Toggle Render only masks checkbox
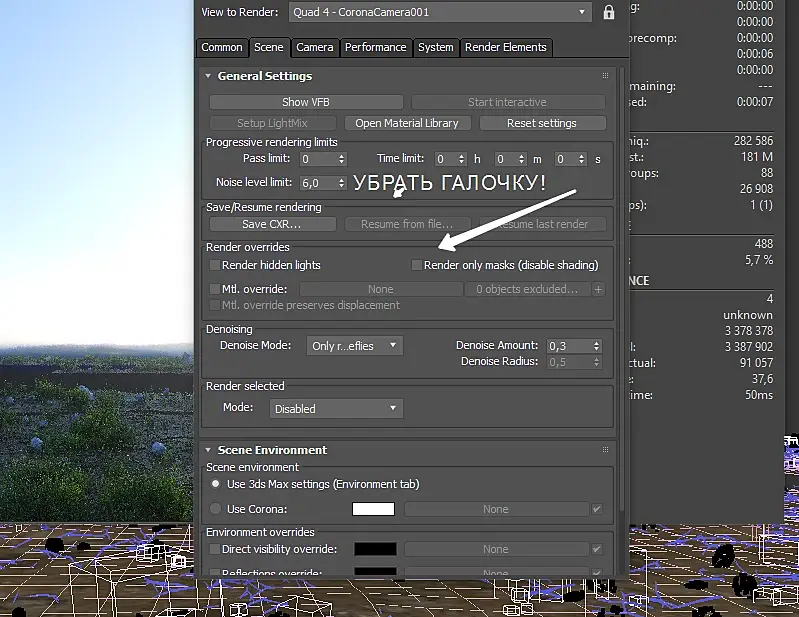 [417, 265]
